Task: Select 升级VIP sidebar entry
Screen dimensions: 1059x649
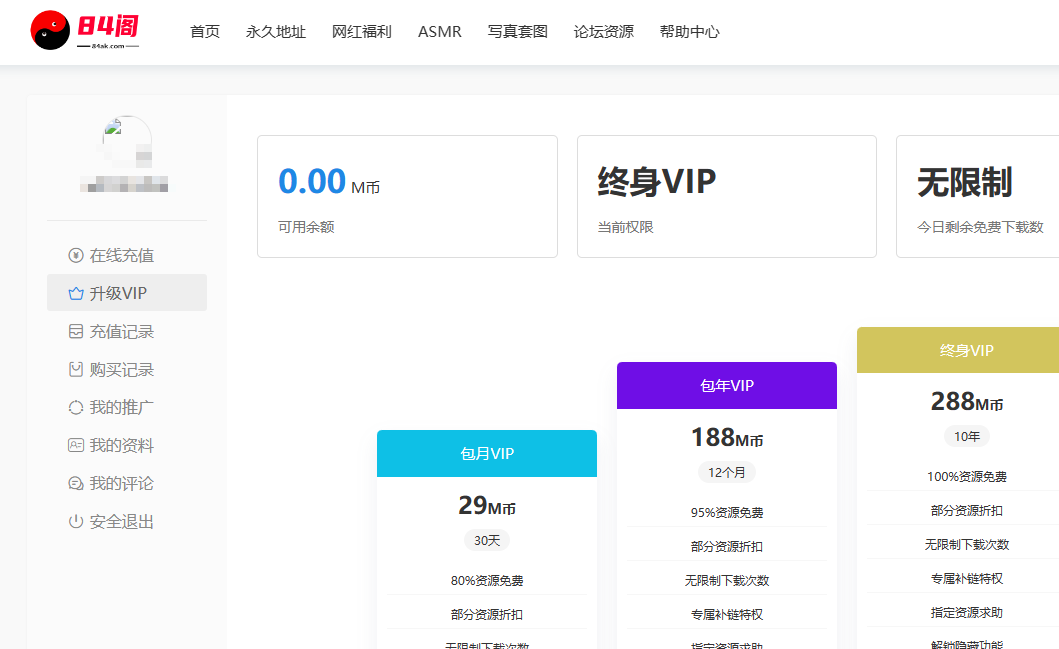Action: tap(127, 292)
